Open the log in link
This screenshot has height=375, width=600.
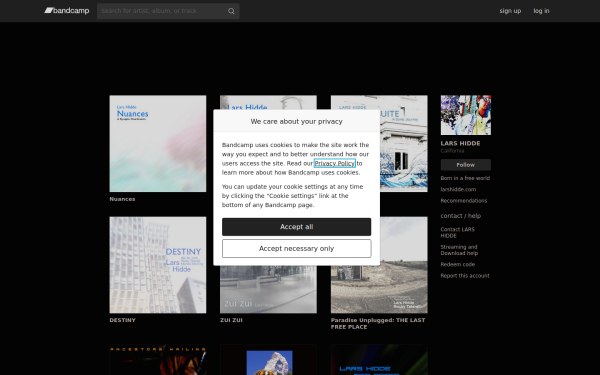541,11
